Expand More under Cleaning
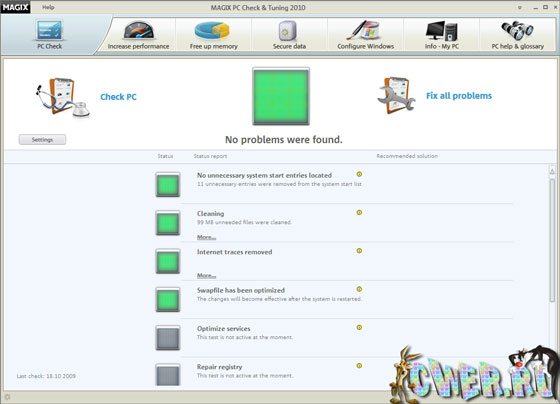 point(206,237)
